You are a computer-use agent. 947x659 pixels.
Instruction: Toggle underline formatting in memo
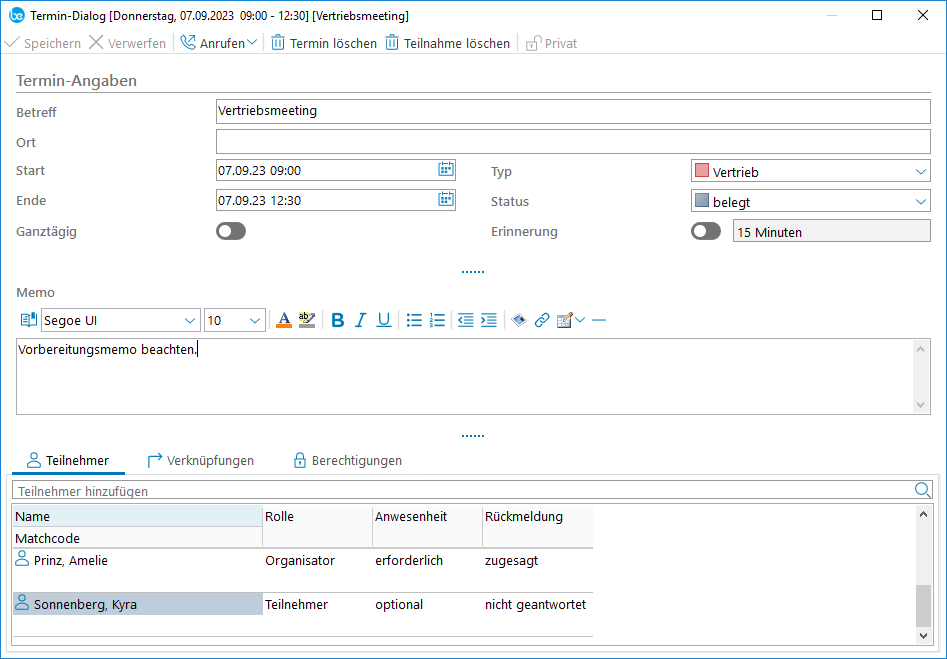[384, 321]
